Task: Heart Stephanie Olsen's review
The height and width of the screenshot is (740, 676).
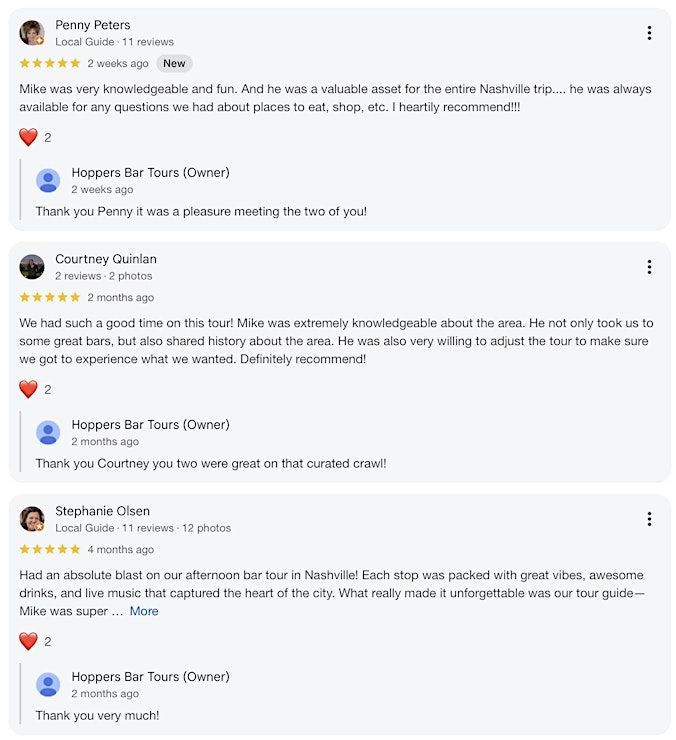Action: coord(28,642)
